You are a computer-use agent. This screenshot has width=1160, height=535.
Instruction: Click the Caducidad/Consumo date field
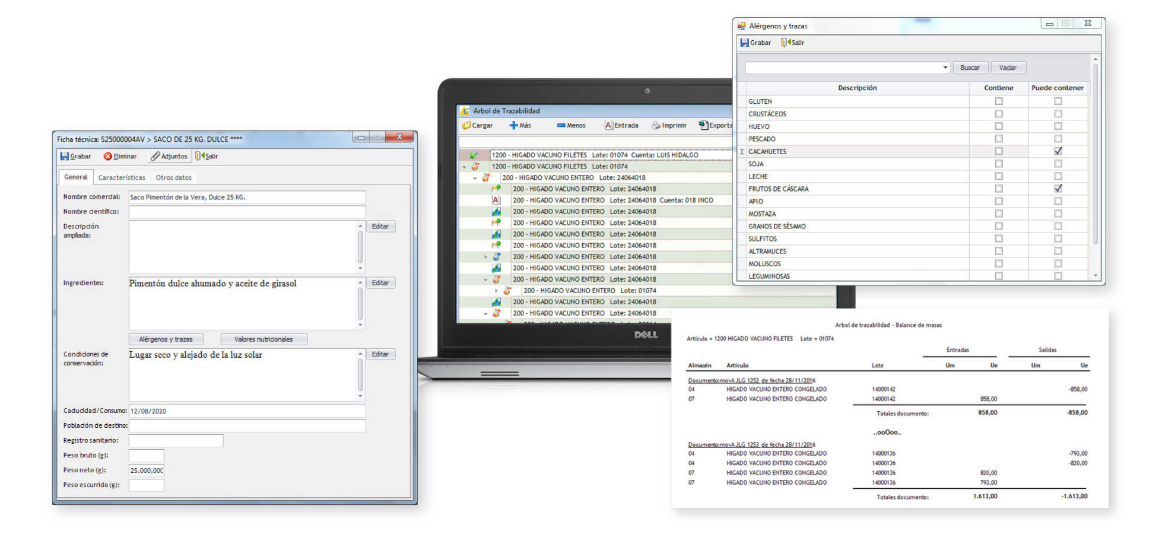[x=247, y=411]
